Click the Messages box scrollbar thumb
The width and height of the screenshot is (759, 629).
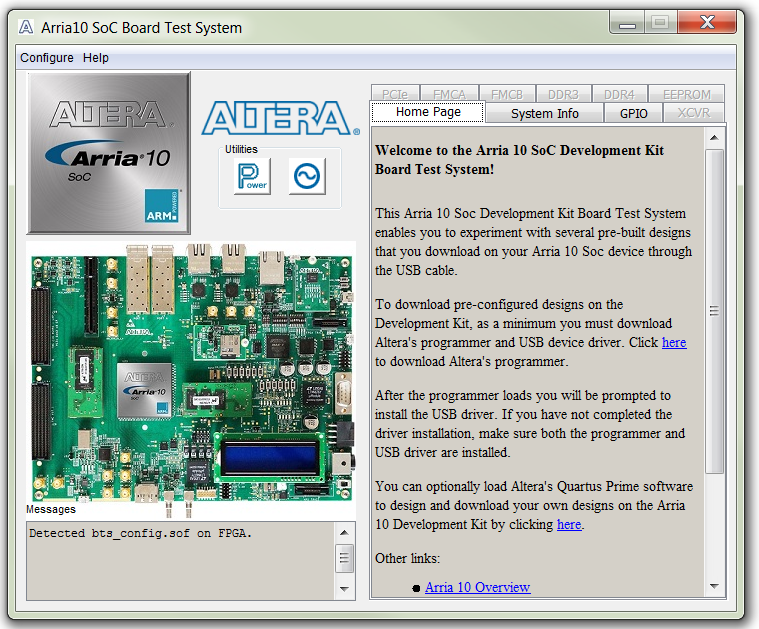click(x=344, y=558)
